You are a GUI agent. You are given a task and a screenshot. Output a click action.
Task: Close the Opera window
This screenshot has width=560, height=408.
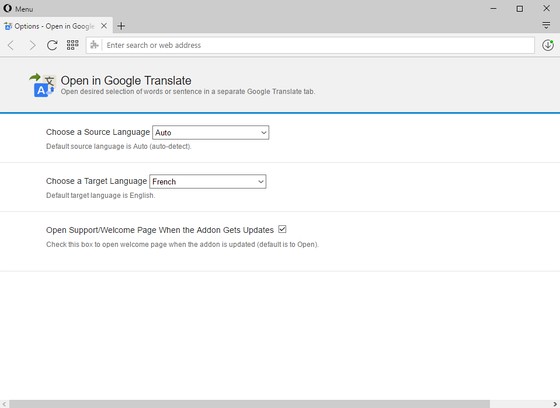click(546, 8)
